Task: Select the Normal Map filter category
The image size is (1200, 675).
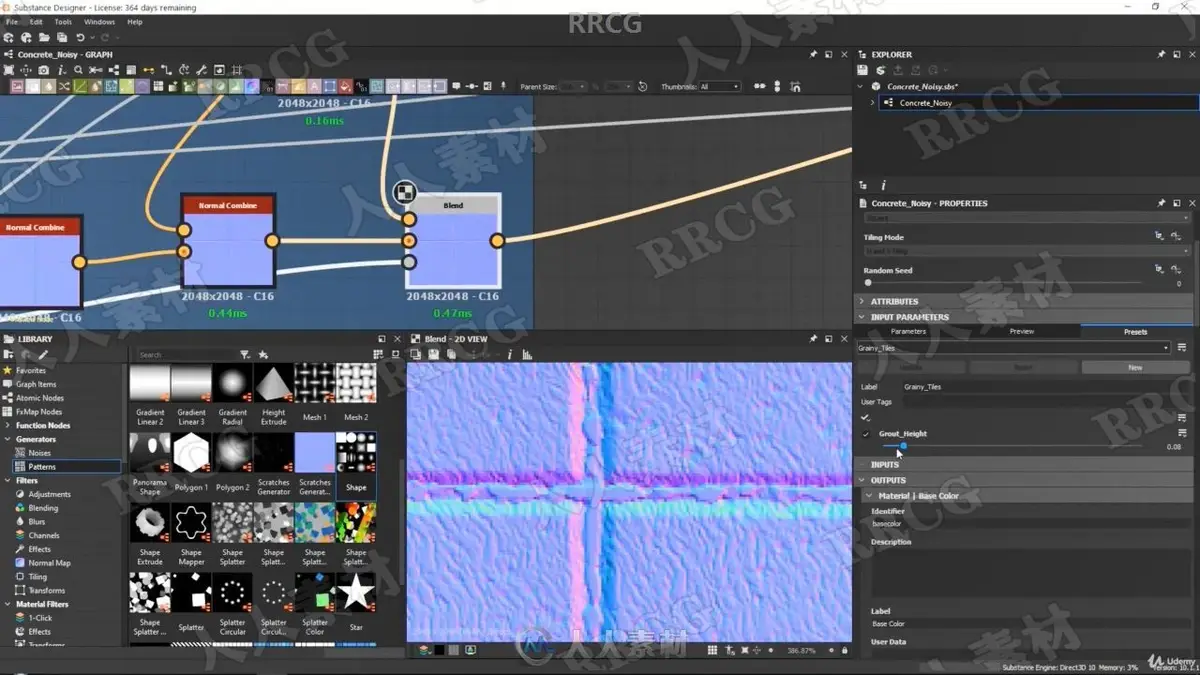Action: click(49, 563)
